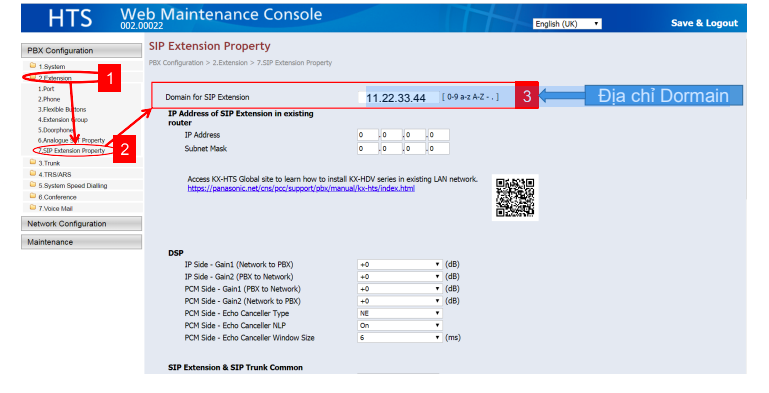Select 4.Extension Group tree item

[63, 120]
